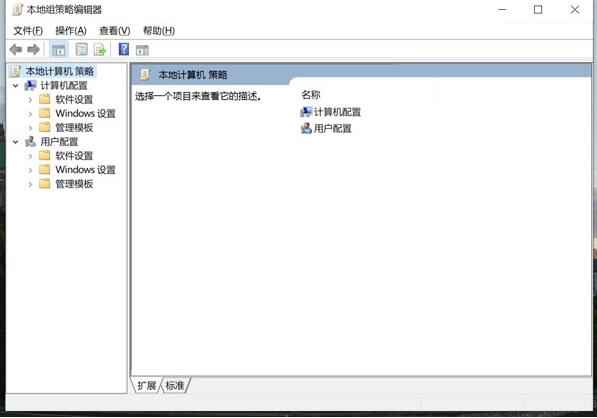Toggle the show/hide action pane icon
Image resolution: width=597 pixels, height=418 pixels.
pos(142,50)
